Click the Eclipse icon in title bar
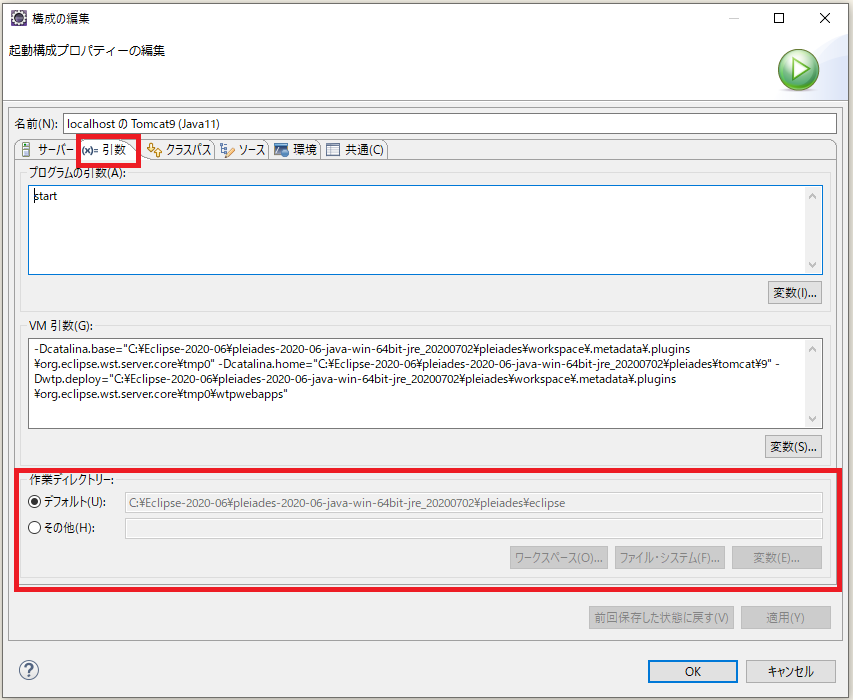The image size is (853, 700). tap(18, 18)
